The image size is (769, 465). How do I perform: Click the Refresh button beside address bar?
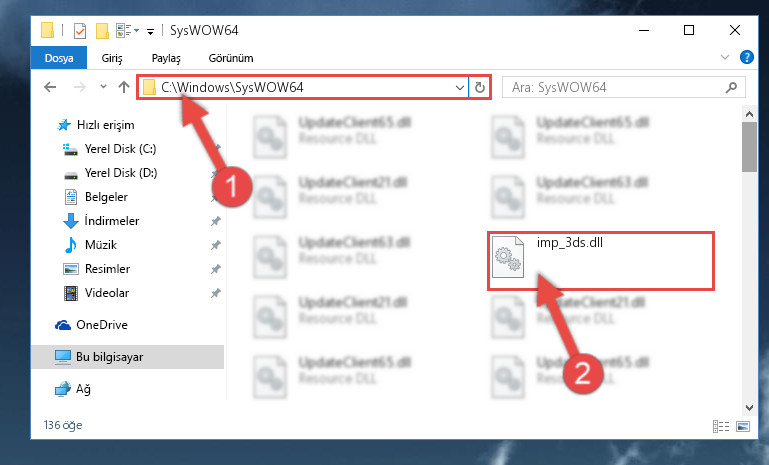tap(480, 87)
